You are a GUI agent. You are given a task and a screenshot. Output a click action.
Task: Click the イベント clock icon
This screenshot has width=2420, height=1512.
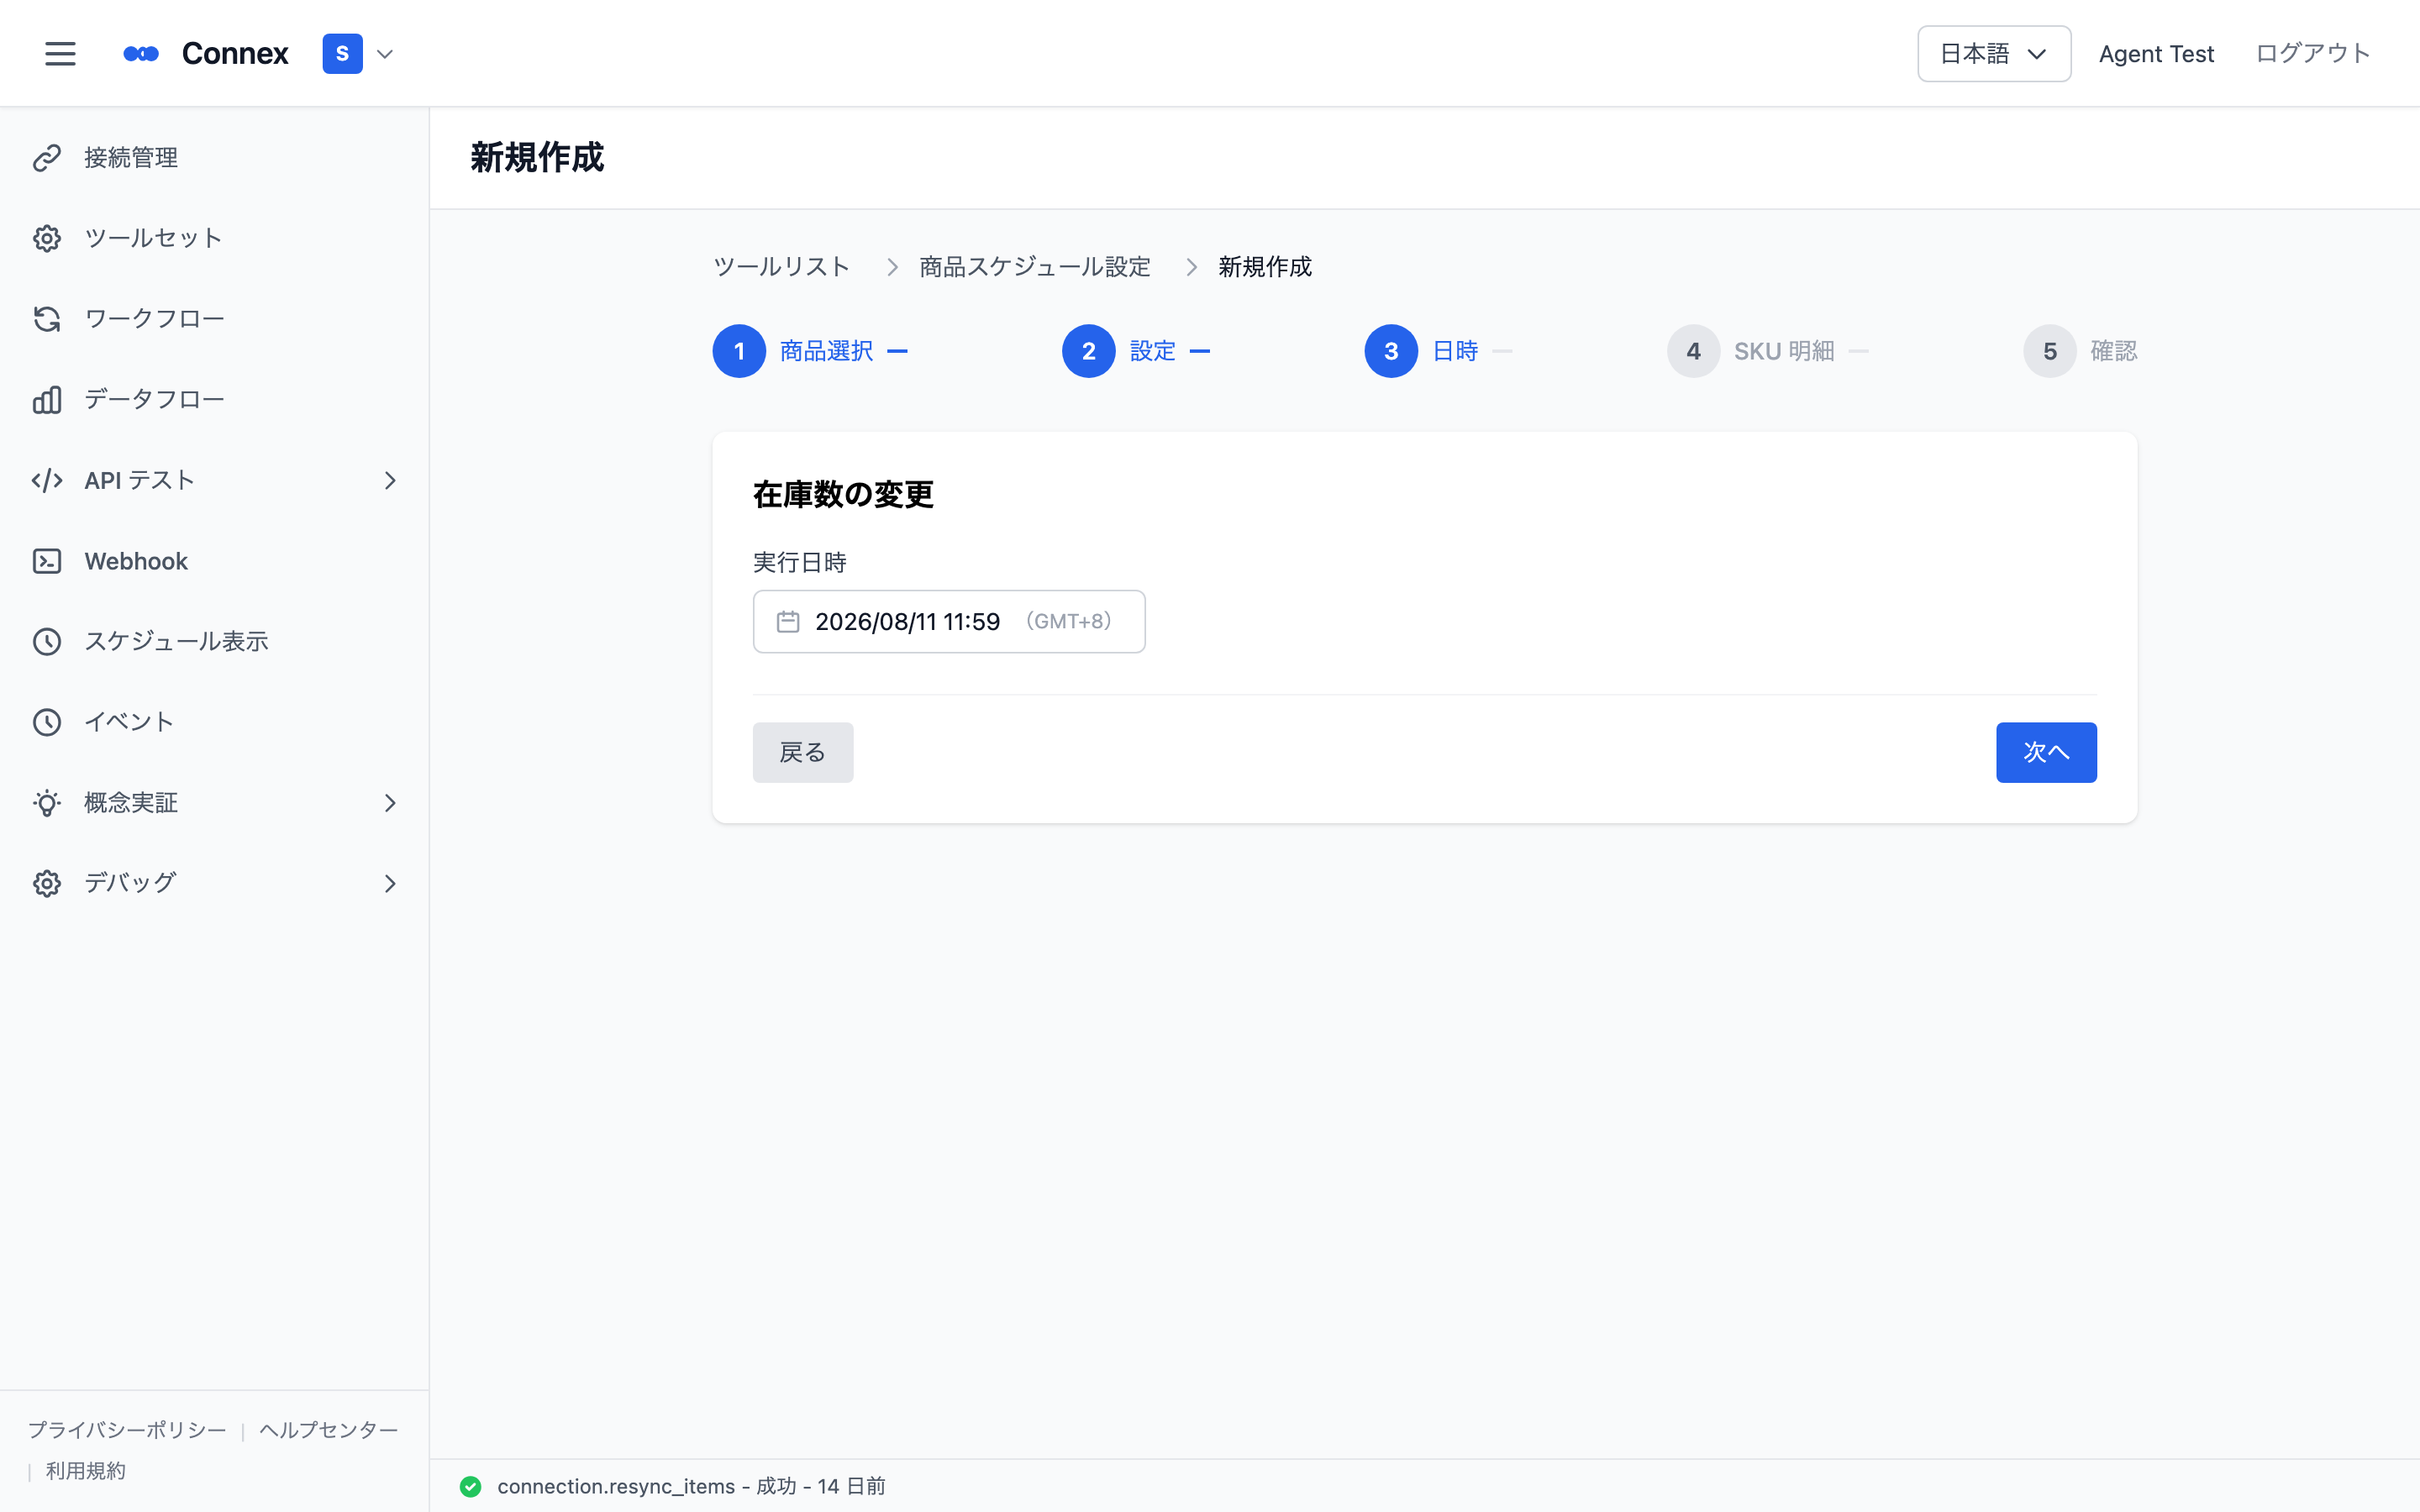(x=47, y=722)
